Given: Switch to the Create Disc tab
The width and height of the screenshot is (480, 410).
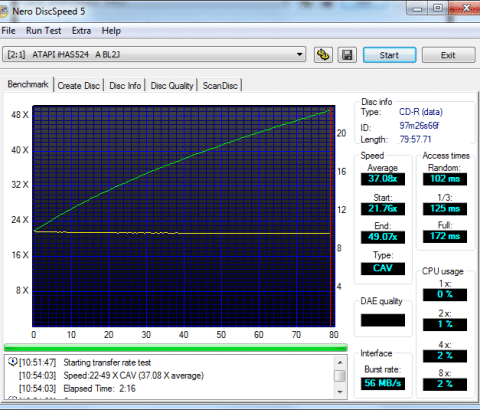Looking at the screenshot, I should (x=79, y=86).
